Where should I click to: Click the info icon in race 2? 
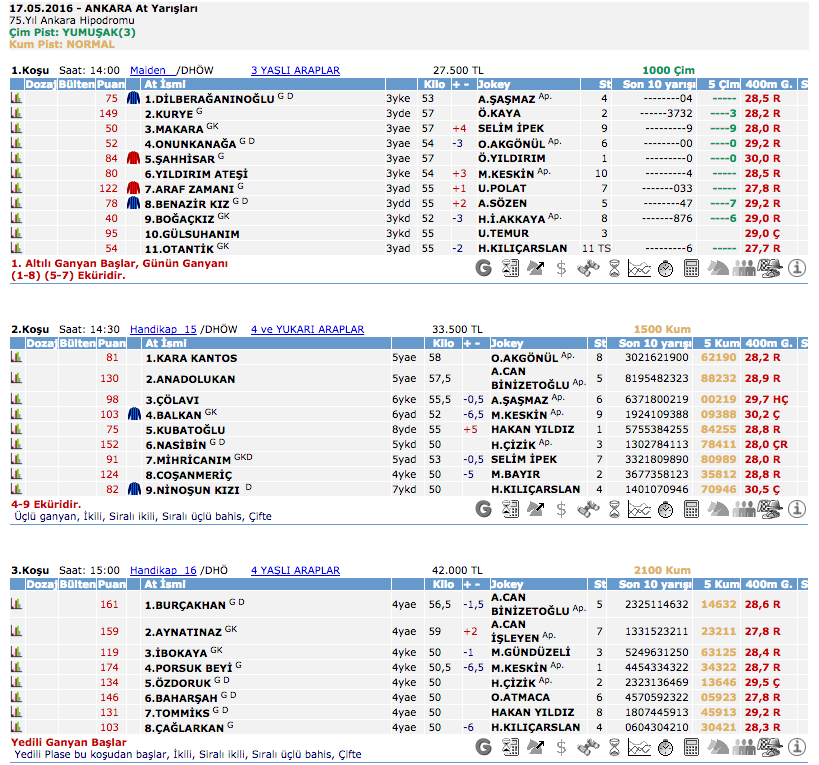click(x=797, y=509)
